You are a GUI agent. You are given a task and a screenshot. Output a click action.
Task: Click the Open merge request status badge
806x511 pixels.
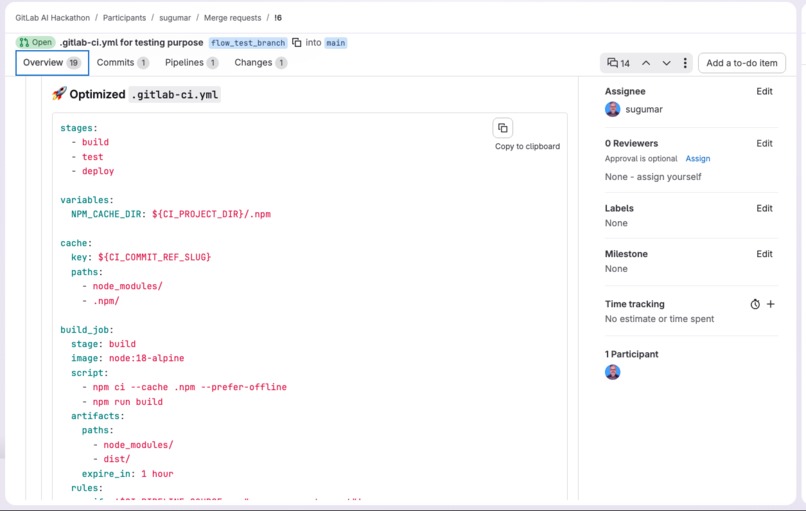tap(35, 42)
